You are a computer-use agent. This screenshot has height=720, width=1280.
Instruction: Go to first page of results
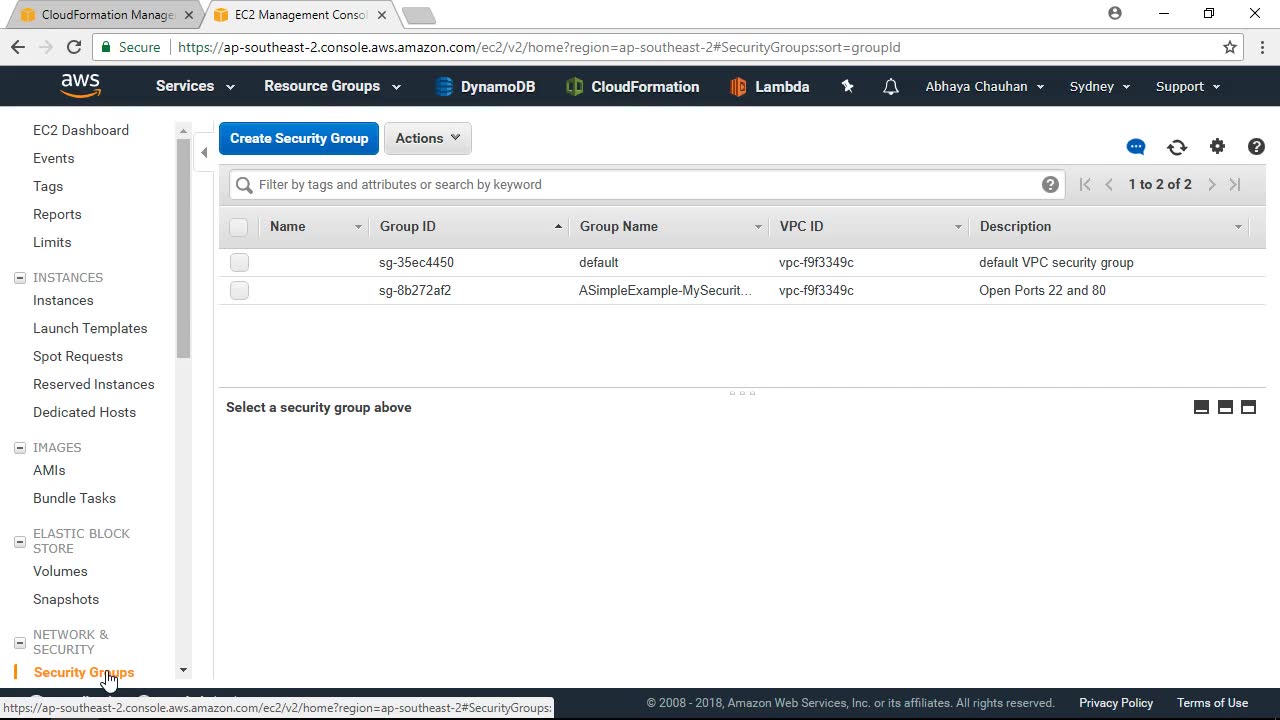[x=1085, y=184]
